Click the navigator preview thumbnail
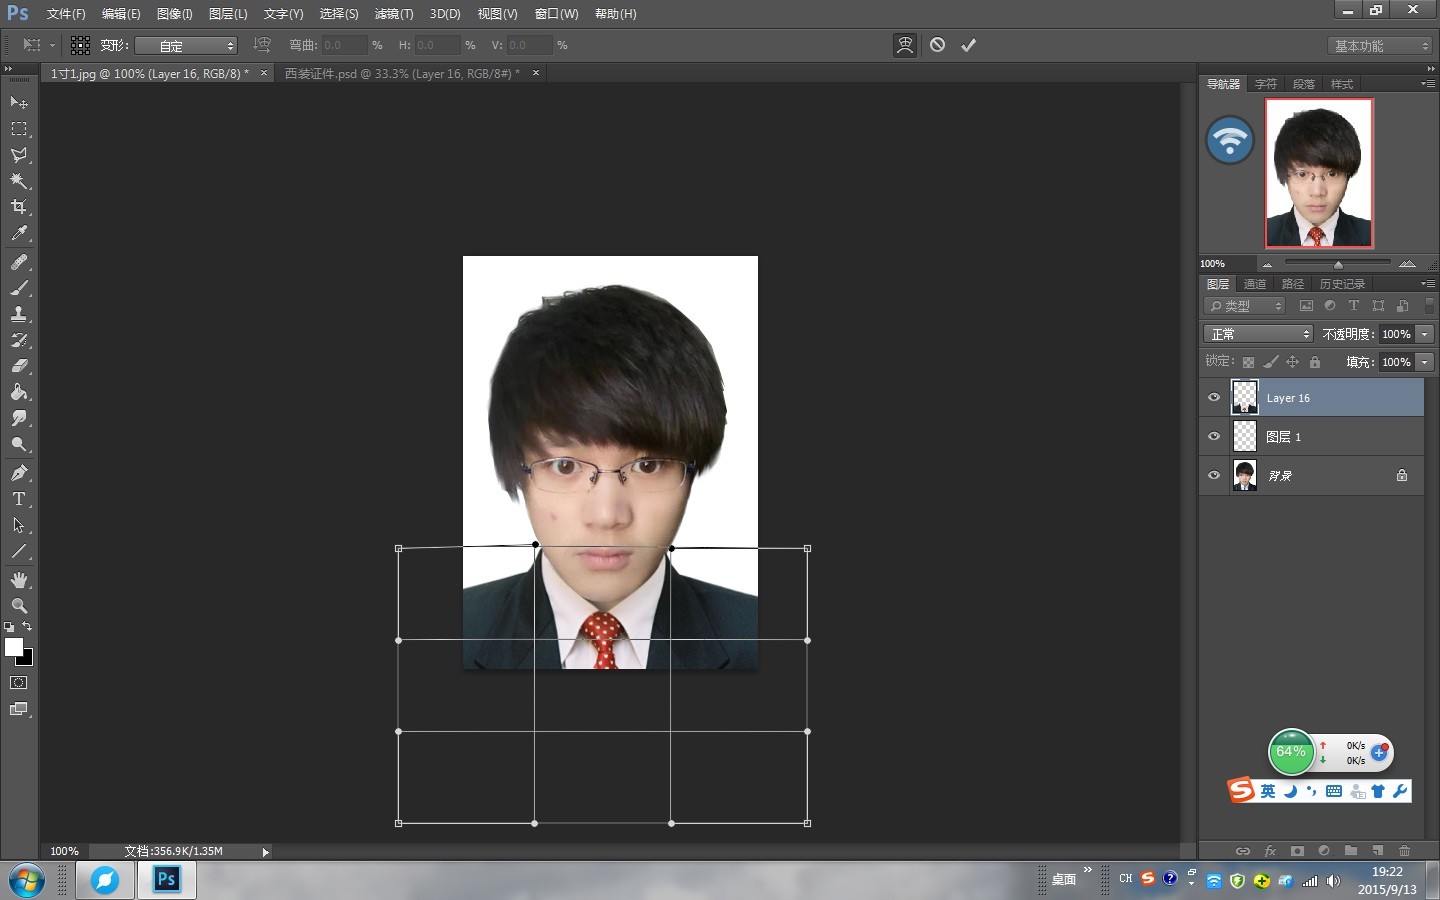 [1319, 173]
